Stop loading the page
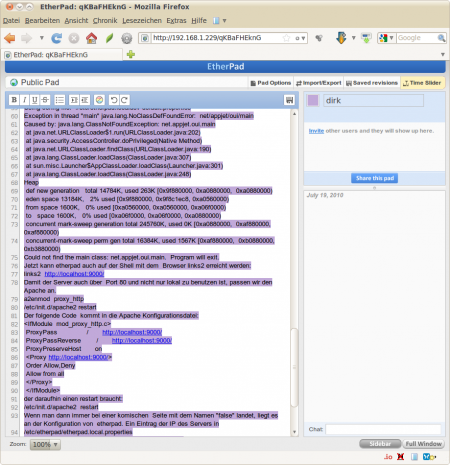450x465 pixels. pos(74,38)
